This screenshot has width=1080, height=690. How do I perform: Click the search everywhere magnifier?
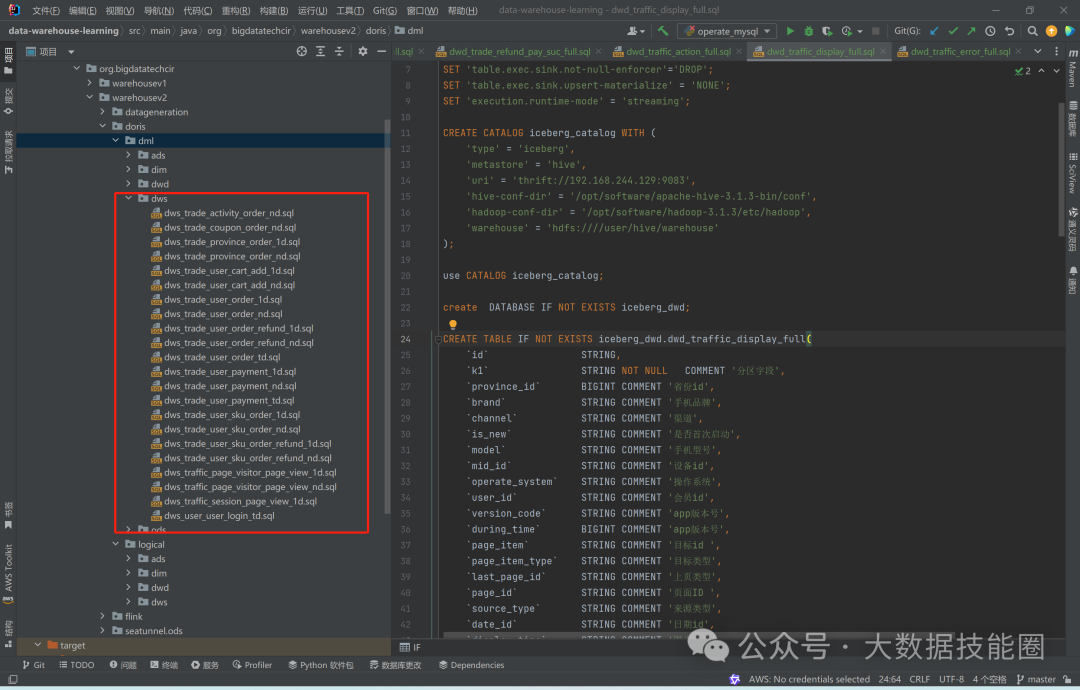1031,31
